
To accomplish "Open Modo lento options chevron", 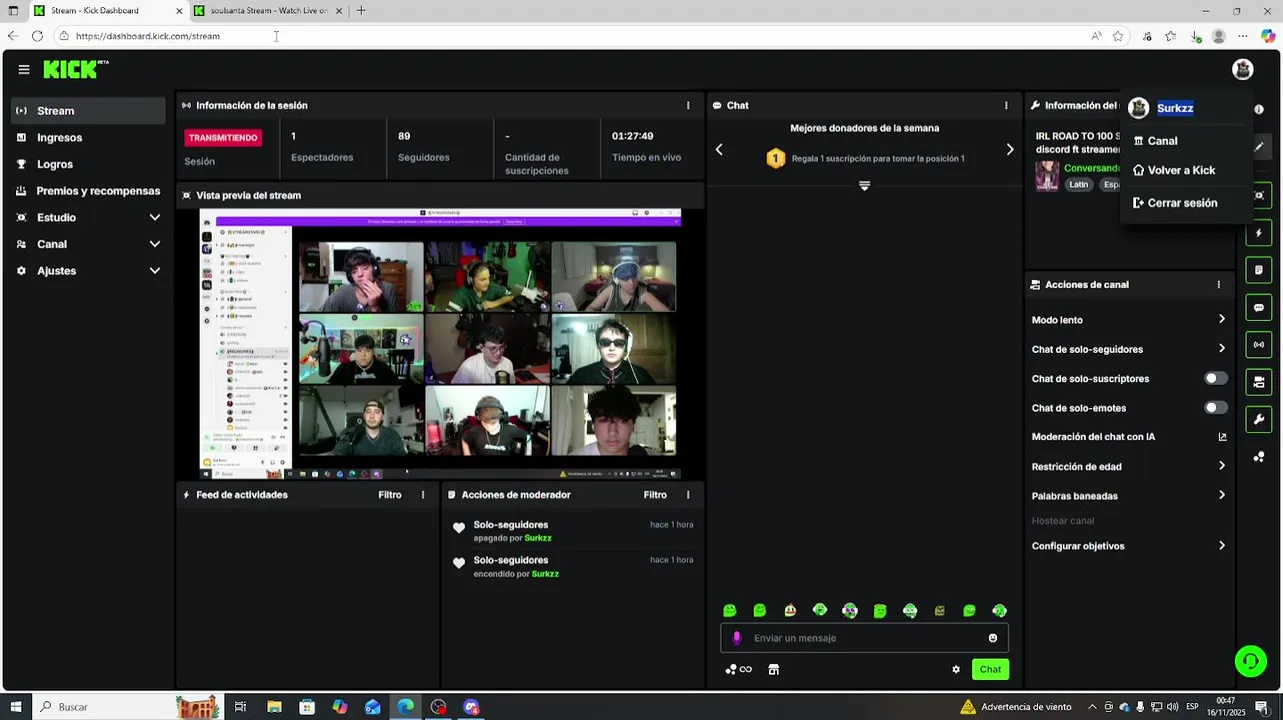I will (1222, 320).
